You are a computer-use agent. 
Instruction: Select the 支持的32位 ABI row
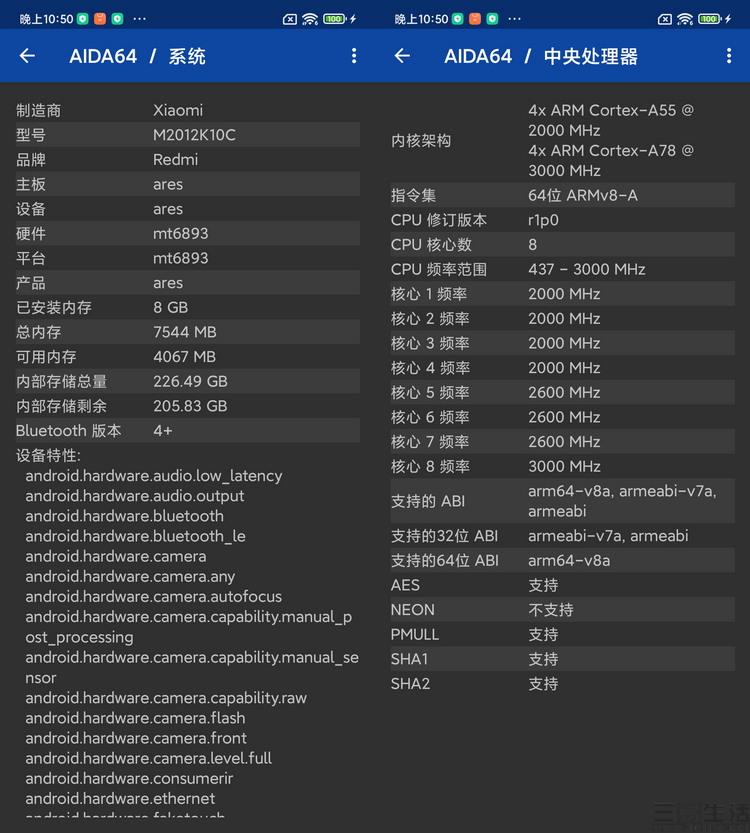[562, 536]
